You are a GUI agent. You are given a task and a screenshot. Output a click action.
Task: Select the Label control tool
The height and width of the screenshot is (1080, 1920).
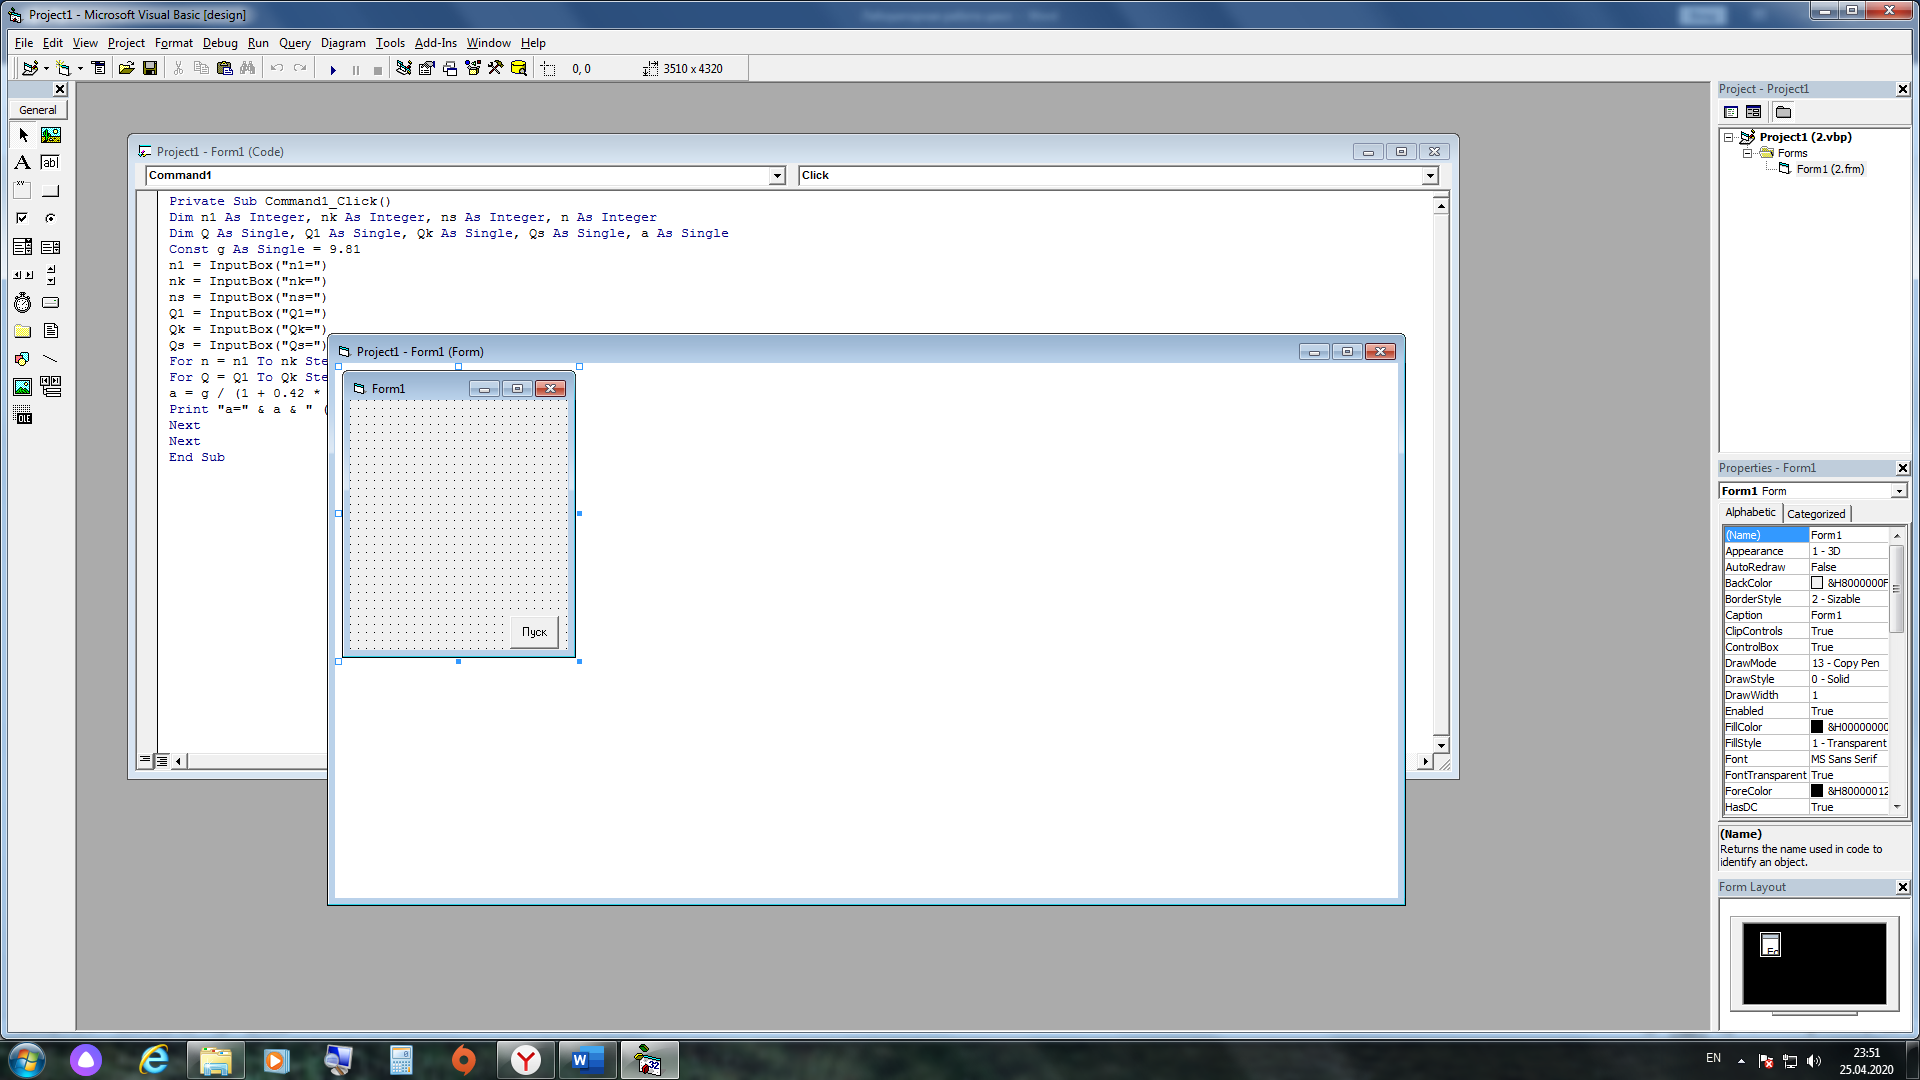click(23, 162)
